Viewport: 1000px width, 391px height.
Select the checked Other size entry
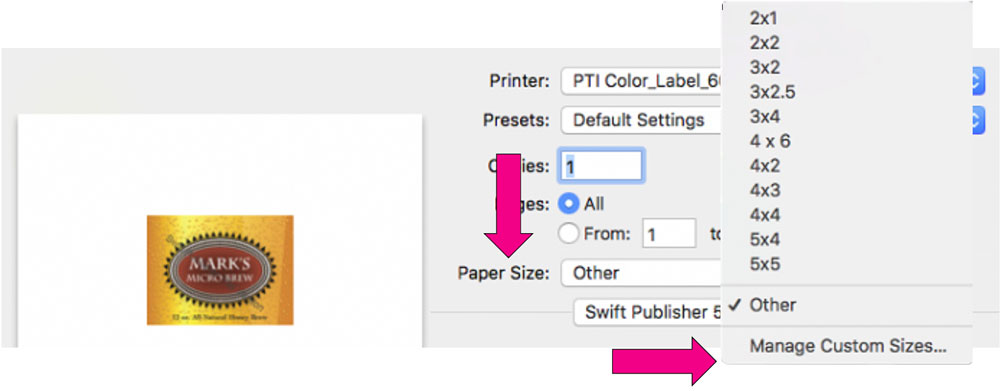click(x=847, y=305)
